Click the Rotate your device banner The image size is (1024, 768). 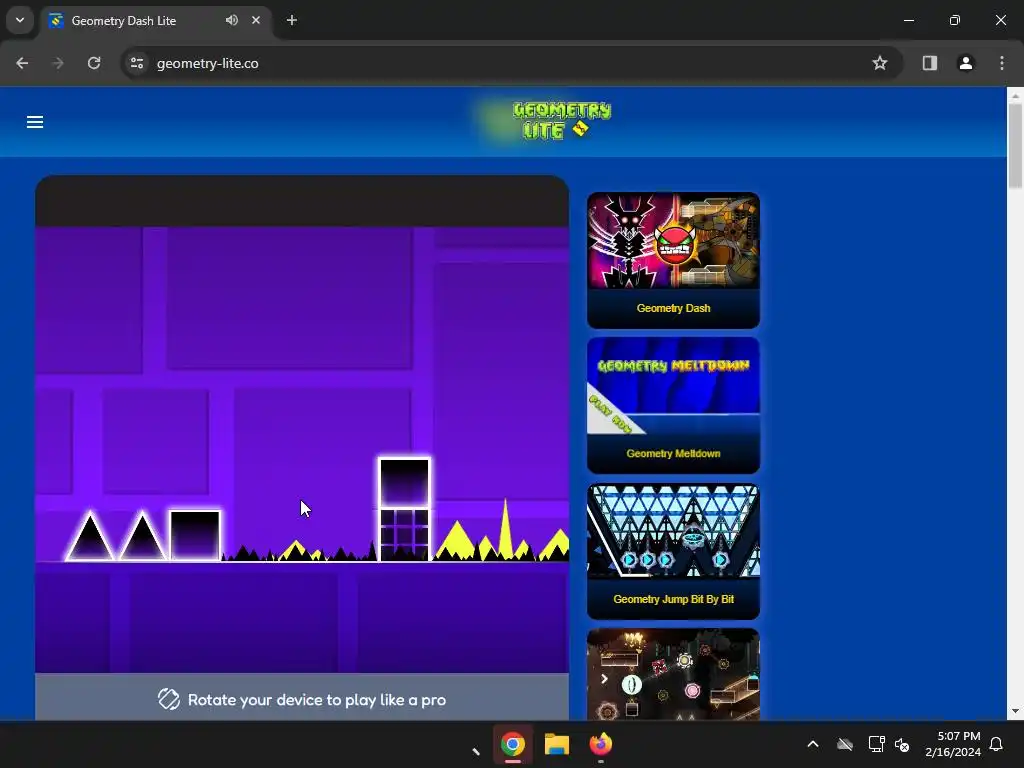[x=302, y=697]
